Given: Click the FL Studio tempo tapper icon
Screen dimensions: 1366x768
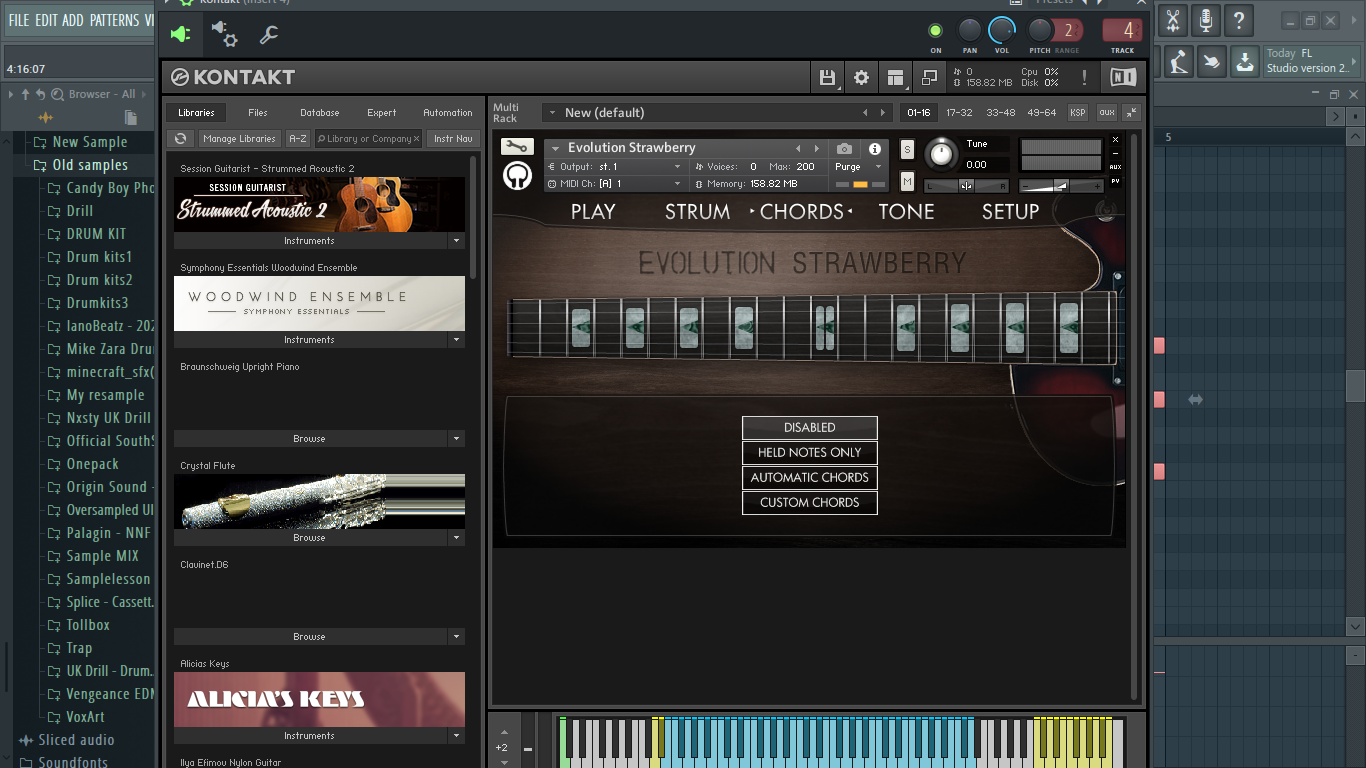Looking at the screenshot, I should point(1178,61).
